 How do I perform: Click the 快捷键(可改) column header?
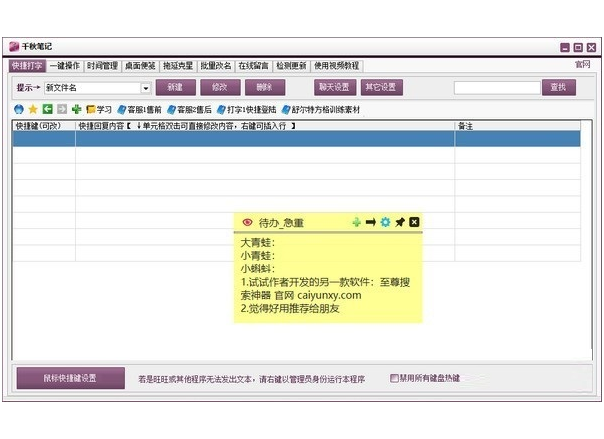click(44, 126)
